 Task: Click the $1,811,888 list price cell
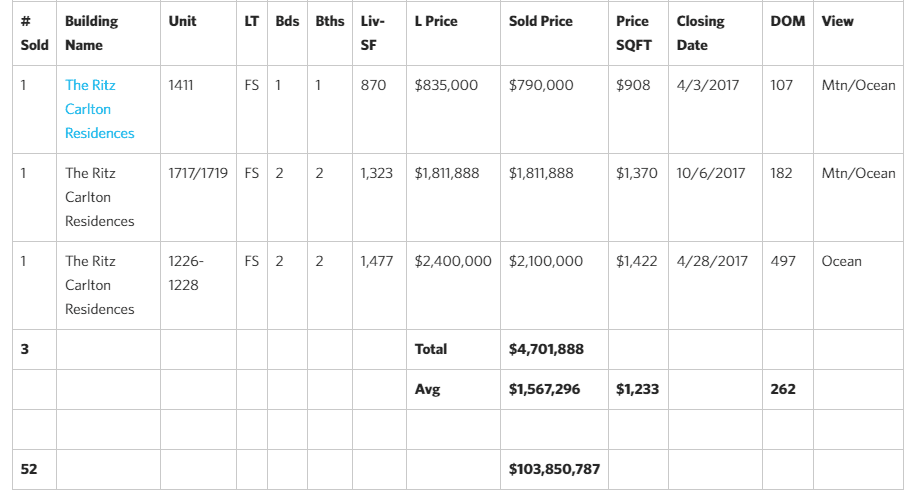[447, 173]
